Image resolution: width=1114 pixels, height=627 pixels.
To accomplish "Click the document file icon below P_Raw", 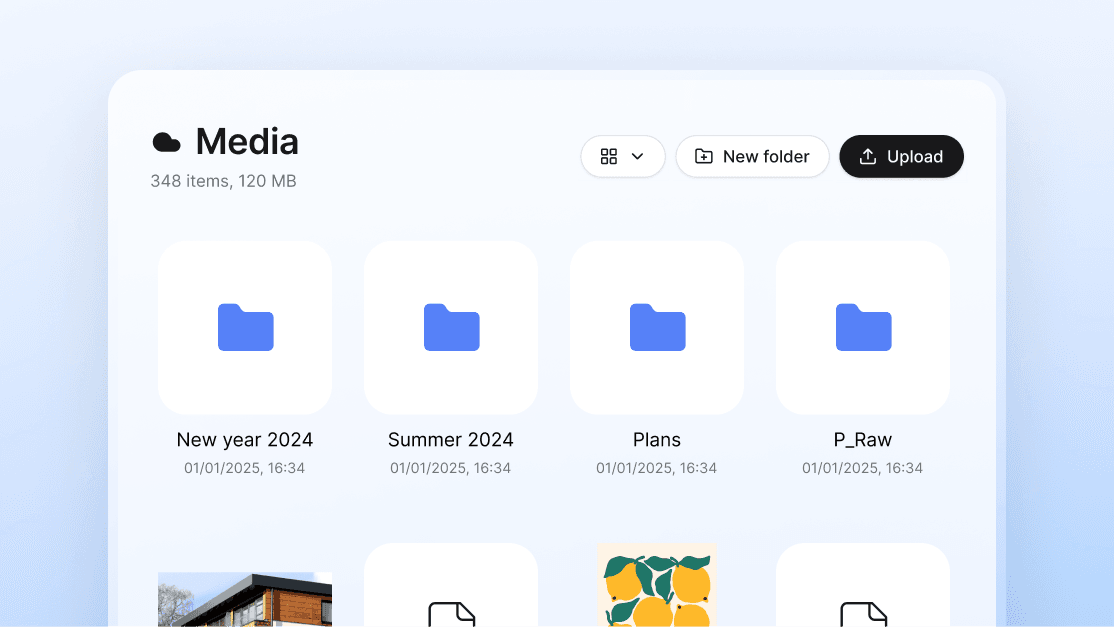I will (x=863, y=611).
